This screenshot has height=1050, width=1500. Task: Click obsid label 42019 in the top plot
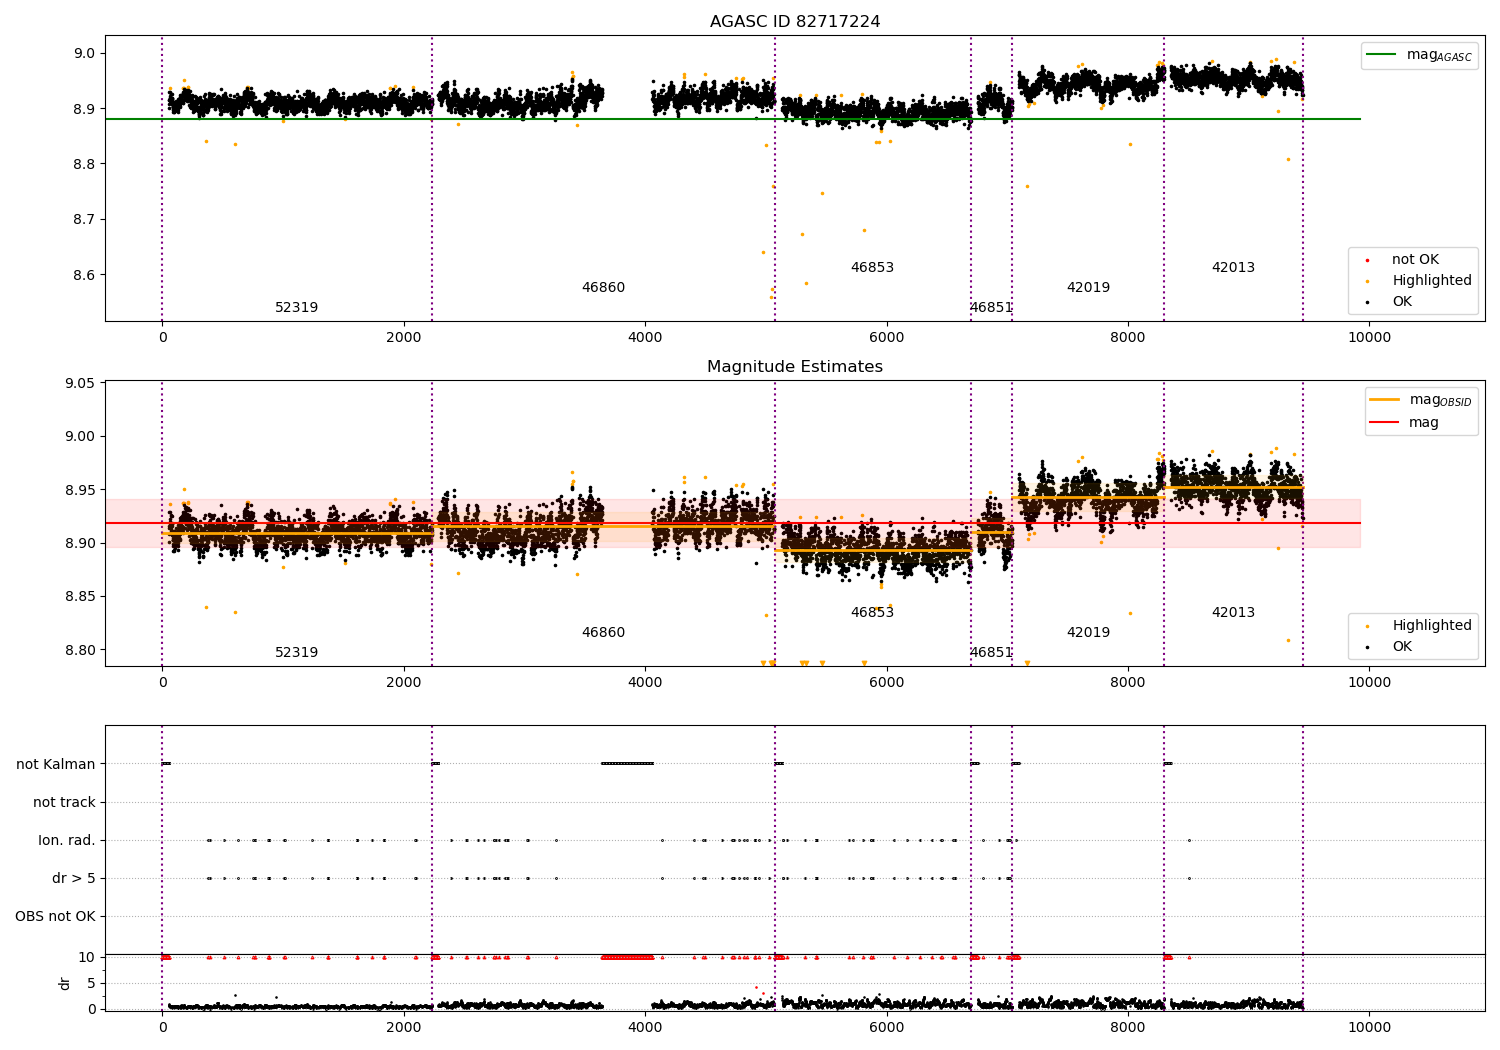pos(1088,287)
